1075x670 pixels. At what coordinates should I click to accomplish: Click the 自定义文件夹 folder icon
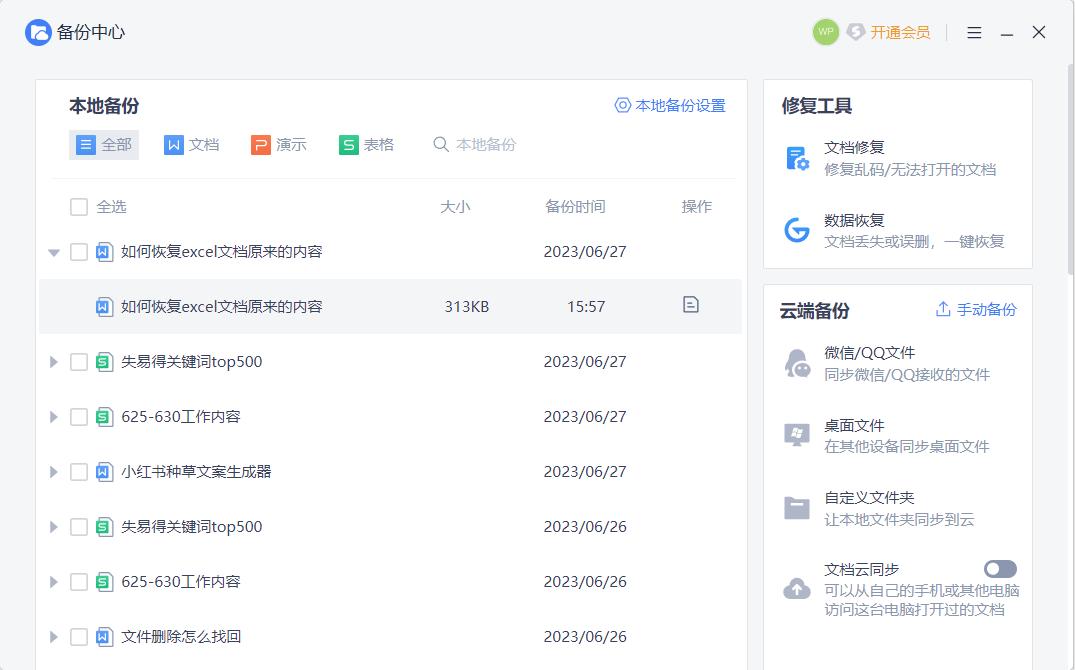pyautogui.click(x=796, y=506)
